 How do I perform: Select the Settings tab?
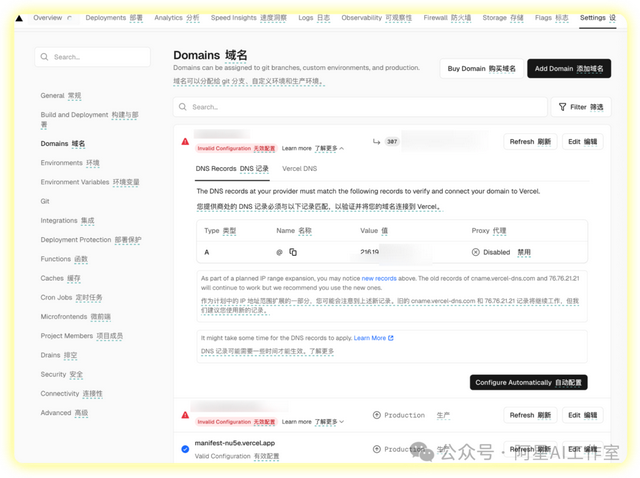[x=598, y=18]
